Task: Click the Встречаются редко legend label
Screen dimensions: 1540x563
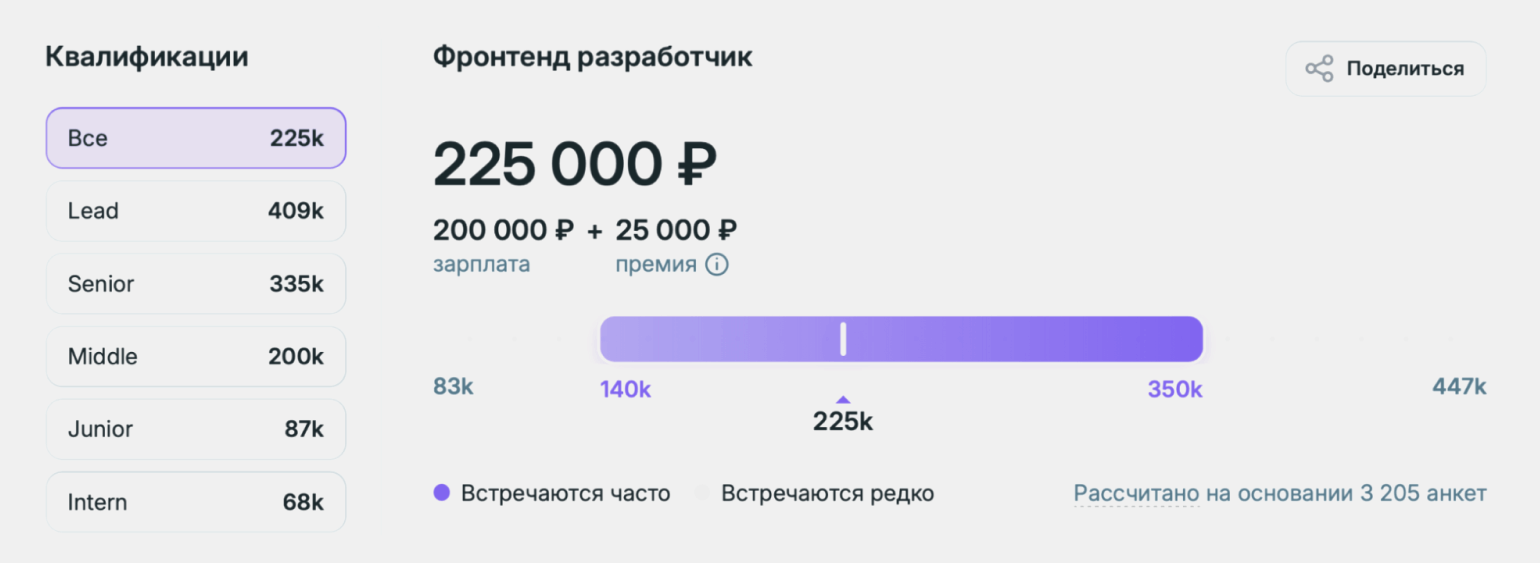Action: point(827,493)
